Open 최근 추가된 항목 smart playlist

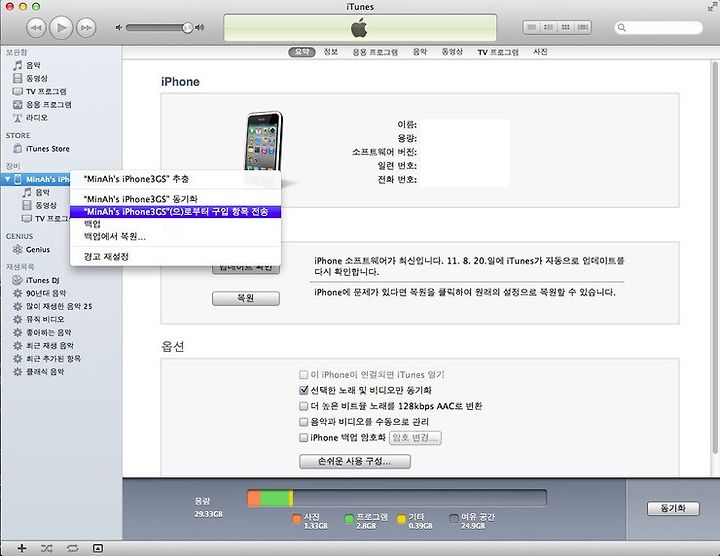point(47,359)
